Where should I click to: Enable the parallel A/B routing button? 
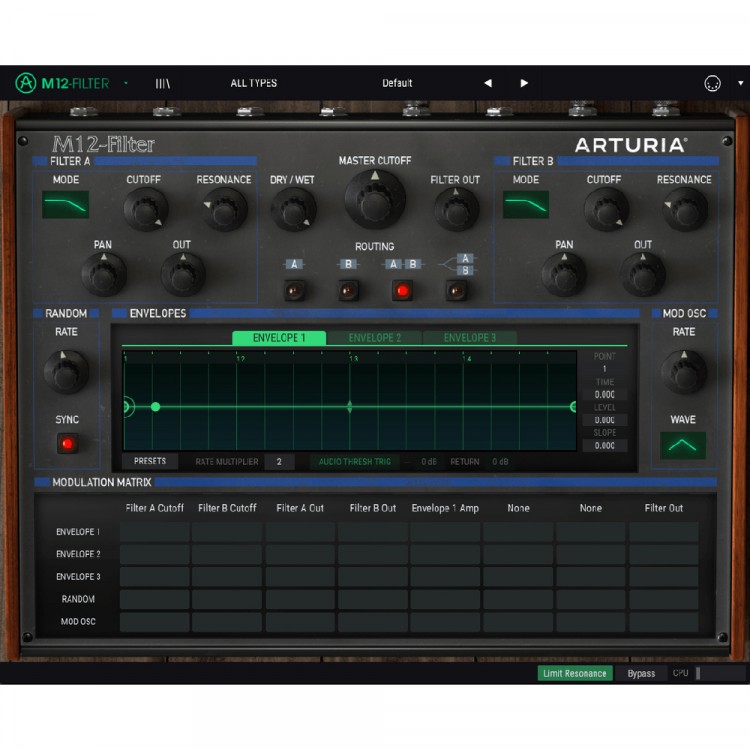pos(456,290)
